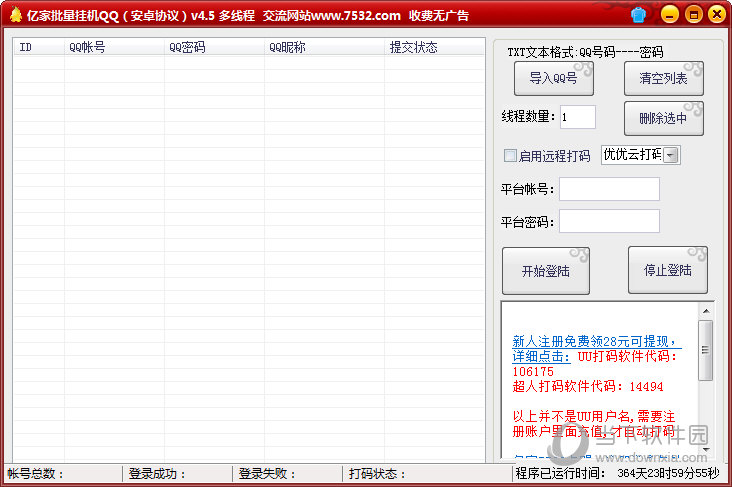The height and width of the screenshot is (487, 732).
Task: Click the 打码状态 status bar entry
Action: [x=377, y=474]
